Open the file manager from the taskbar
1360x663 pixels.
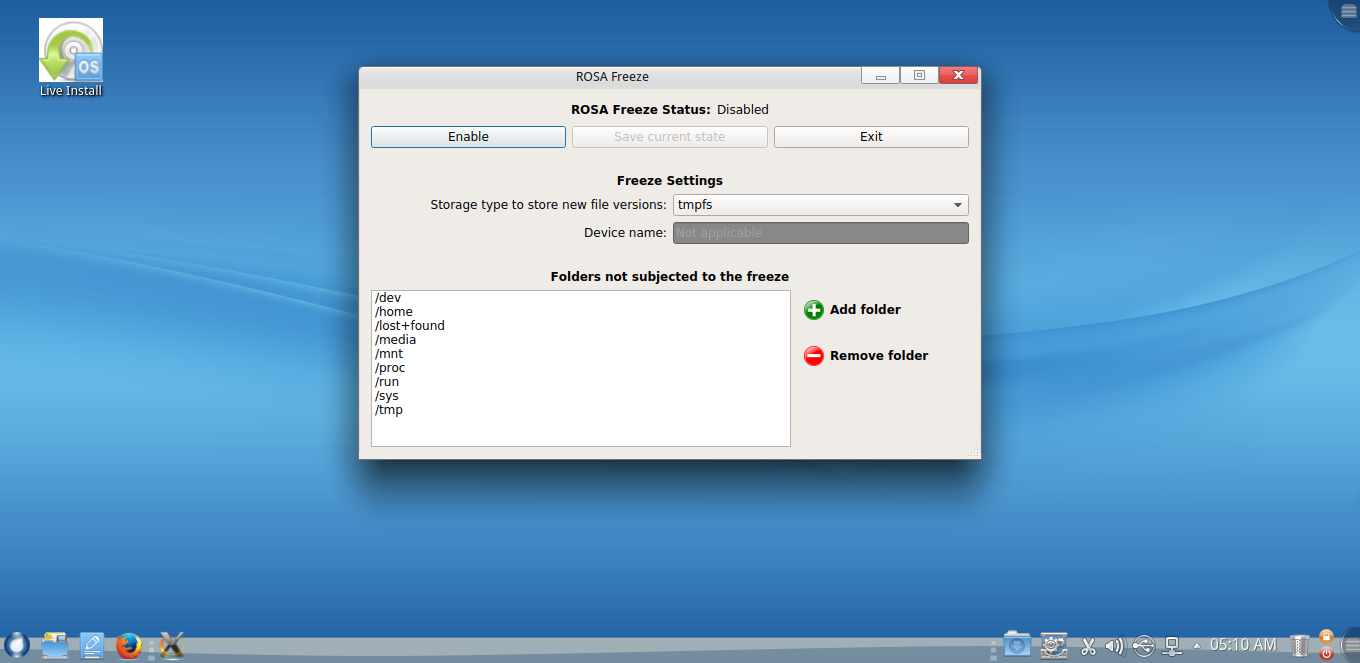(x=54, y=645)
